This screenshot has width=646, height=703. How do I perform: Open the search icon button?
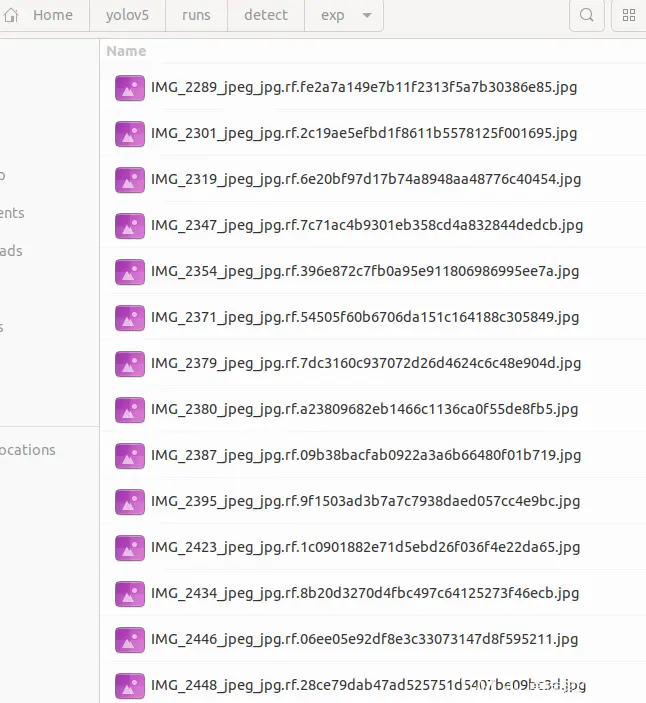point(586,15)
